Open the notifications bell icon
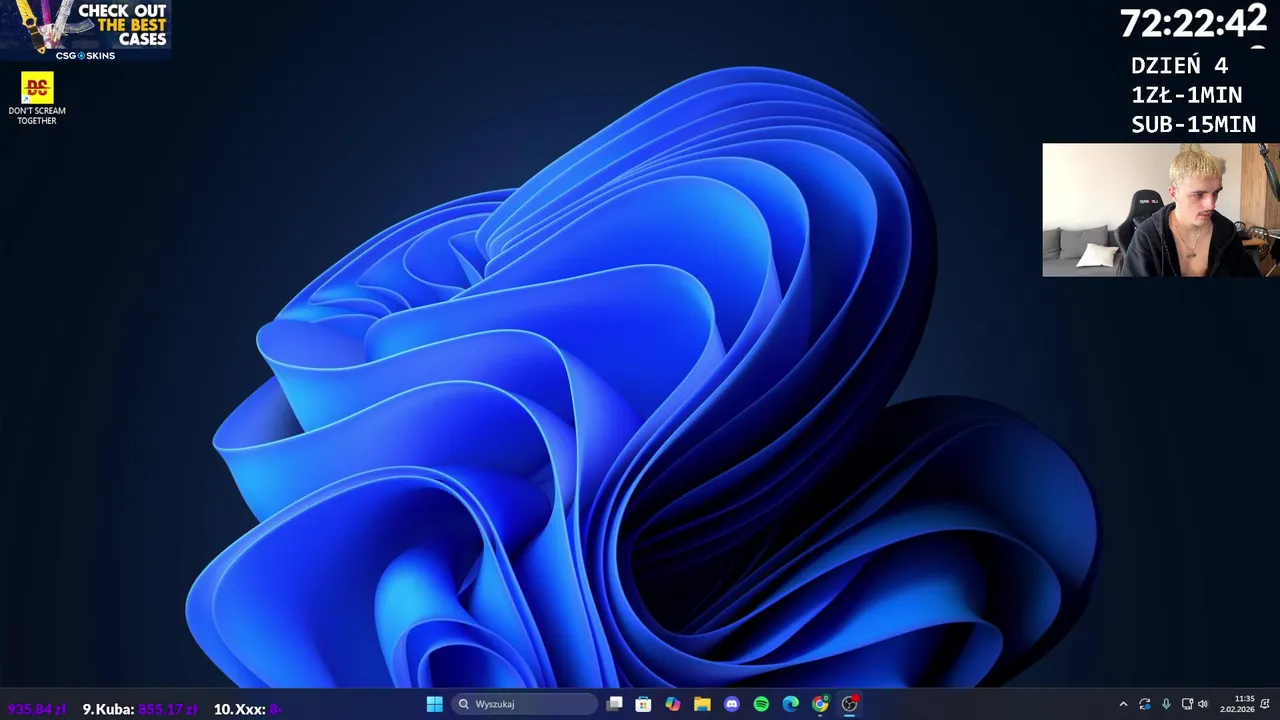 tap(1265, 704)
